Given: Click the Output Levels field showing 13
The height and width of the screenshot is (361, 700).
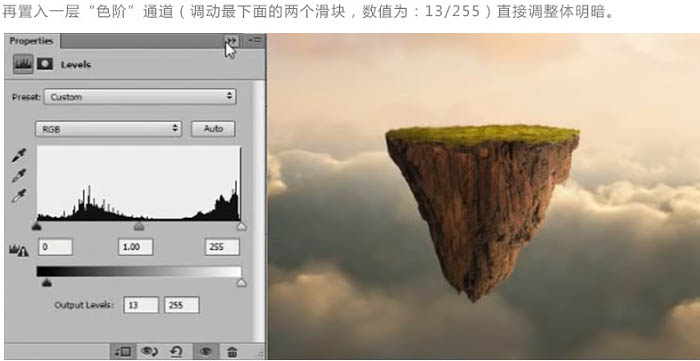Looking at the screenshot, I should pos(141,305).
